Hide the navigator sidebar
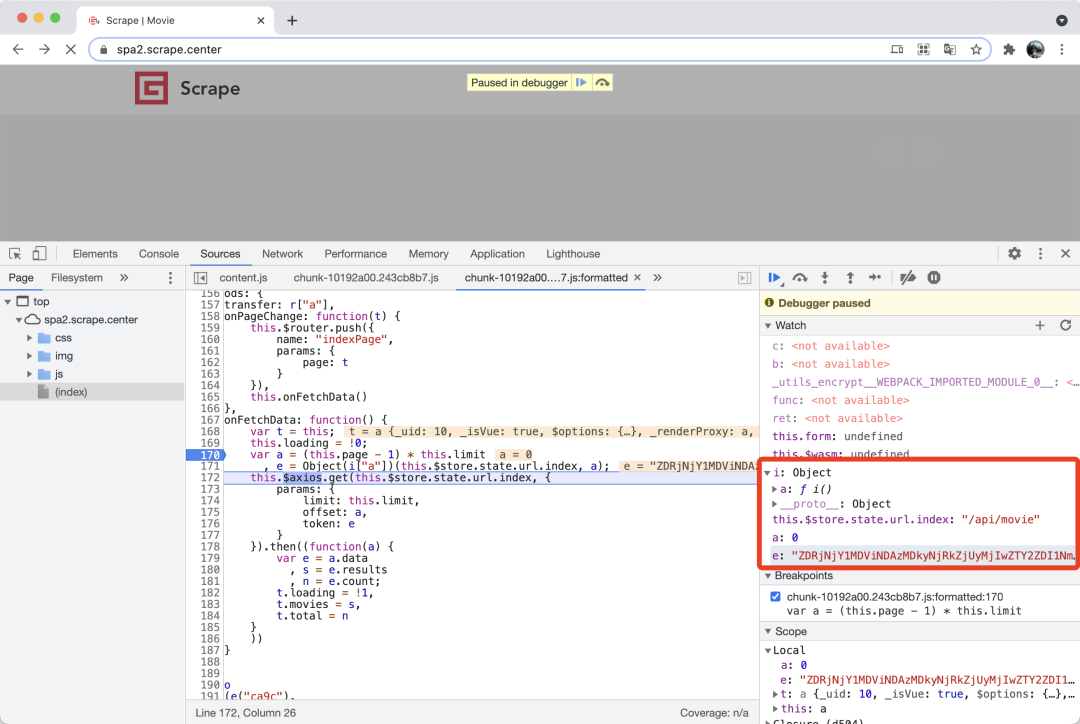Viewport: 1080px width, 724px height. [x=200, y=278]
